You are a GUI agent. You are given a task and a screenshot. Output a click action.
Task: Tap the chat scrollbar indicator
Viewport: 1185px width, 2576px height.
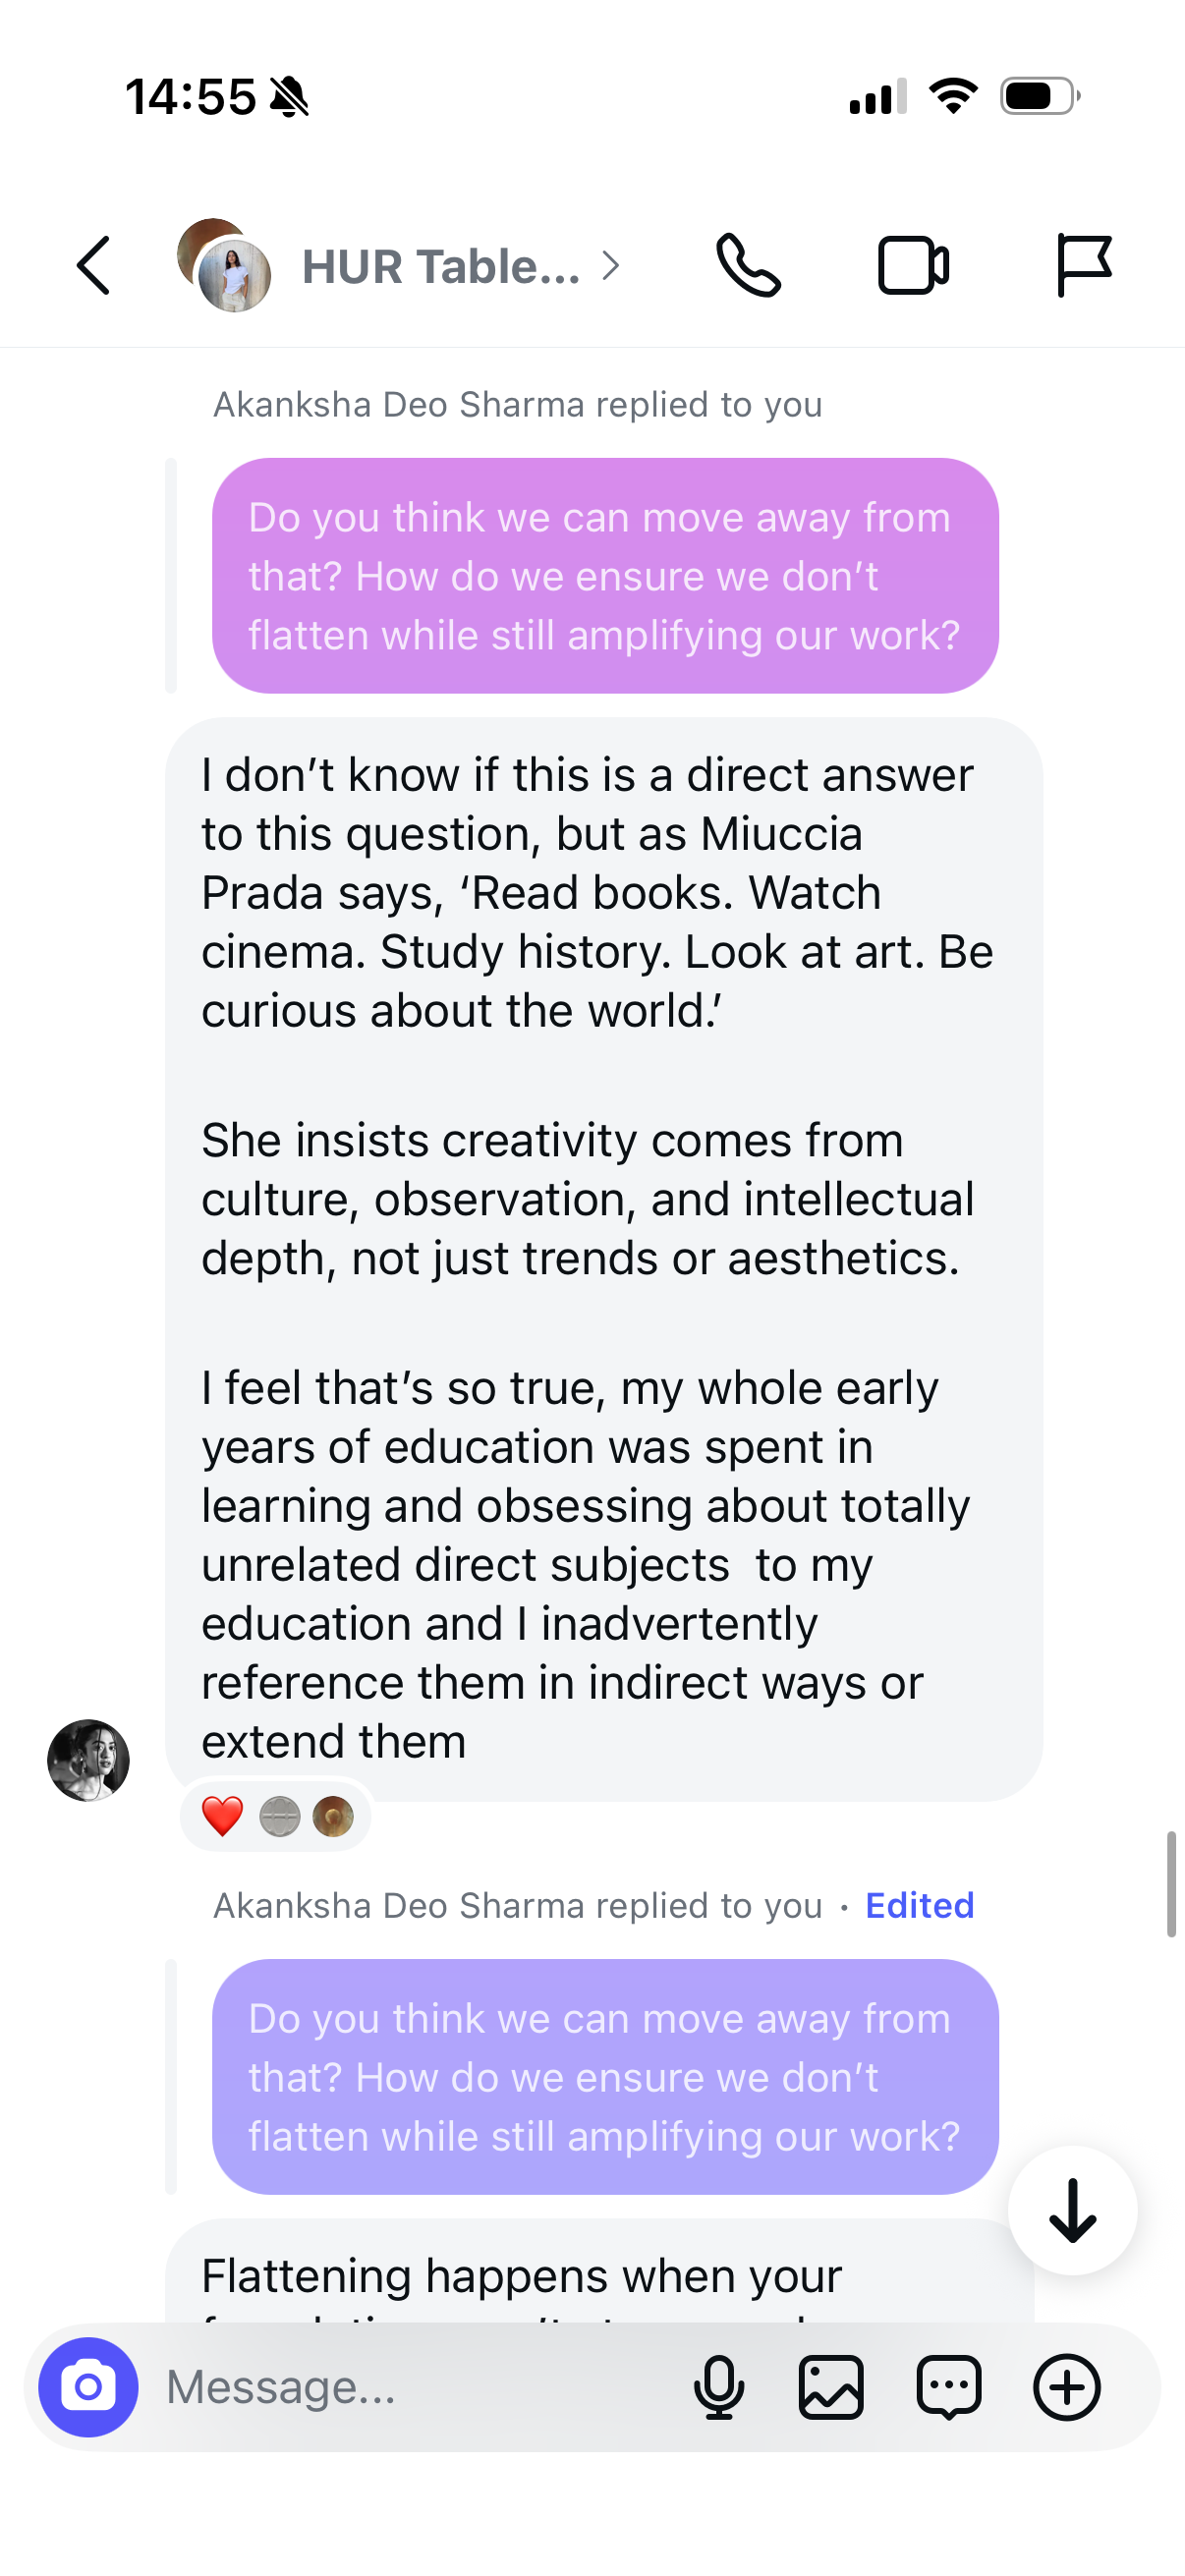1171,1885
